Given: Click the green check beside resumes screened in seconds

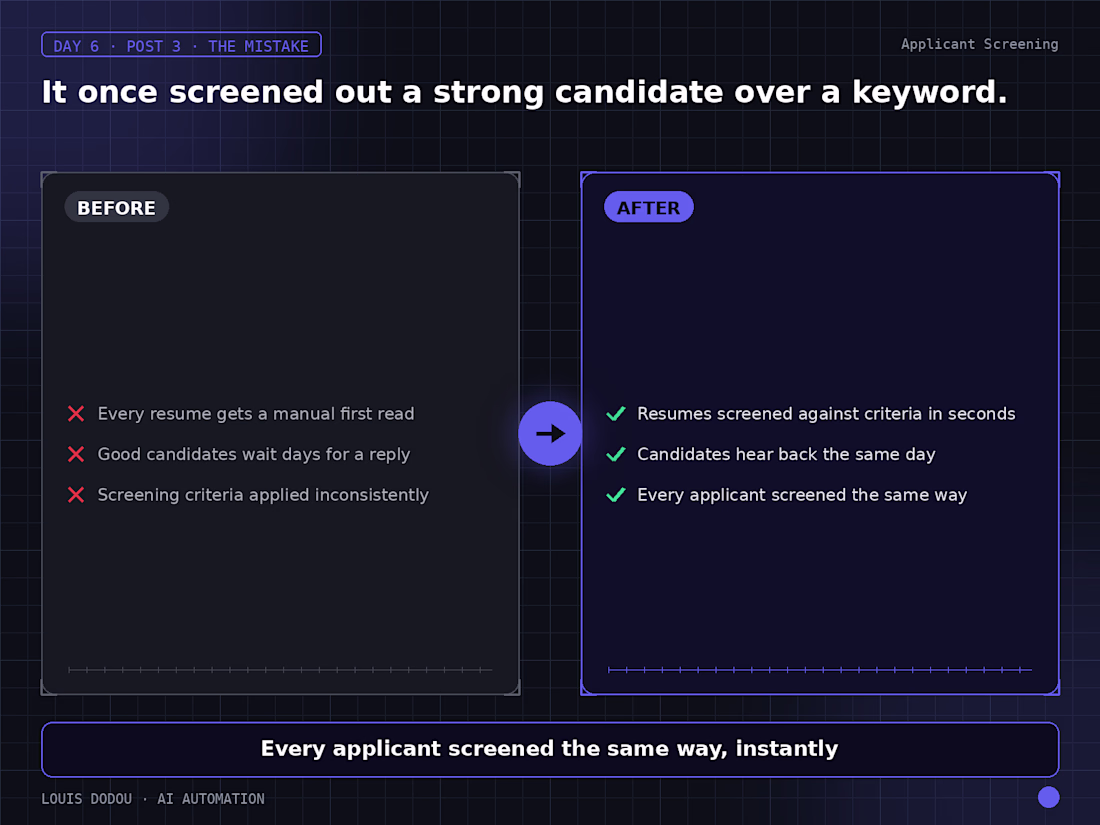Looking at the screenshot, I should (x=616, y=414).
